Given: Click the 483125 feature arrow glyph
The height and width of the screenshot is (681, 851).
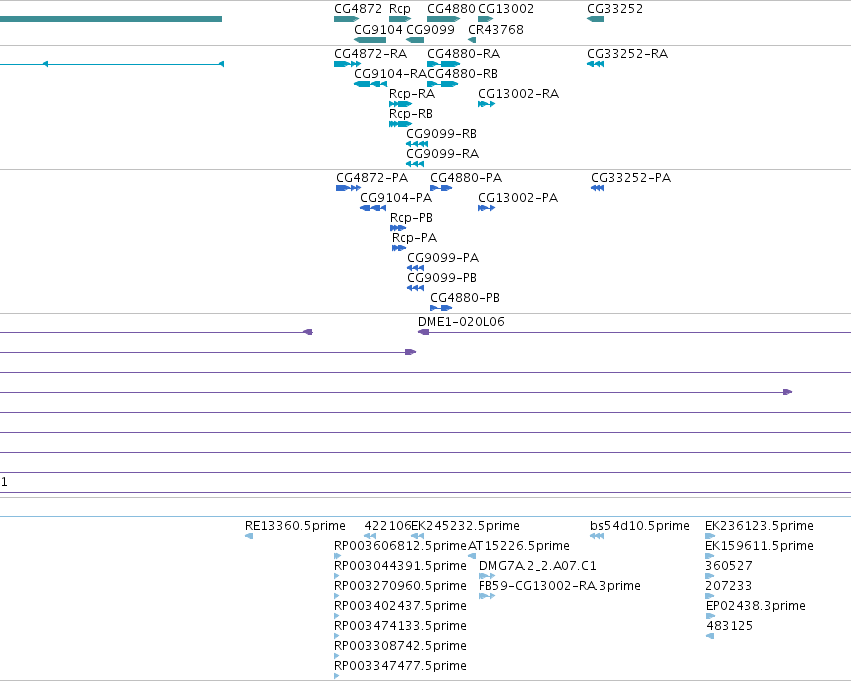Looking at the screenshot, I should [710, 636].
